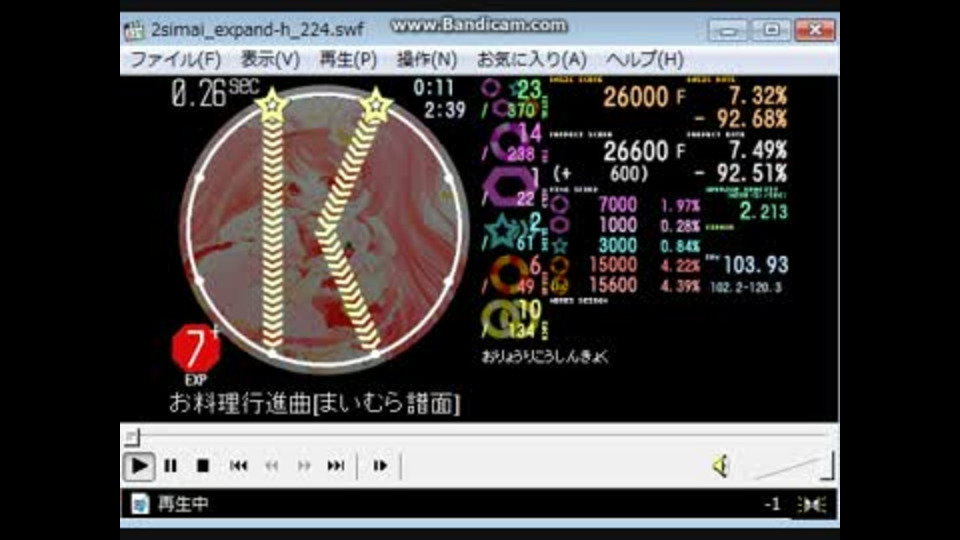This screenshot has width=960, height=540.
Task: Click the 7.49% rate text
Action: pyautogui.click(x=757, y=150)
